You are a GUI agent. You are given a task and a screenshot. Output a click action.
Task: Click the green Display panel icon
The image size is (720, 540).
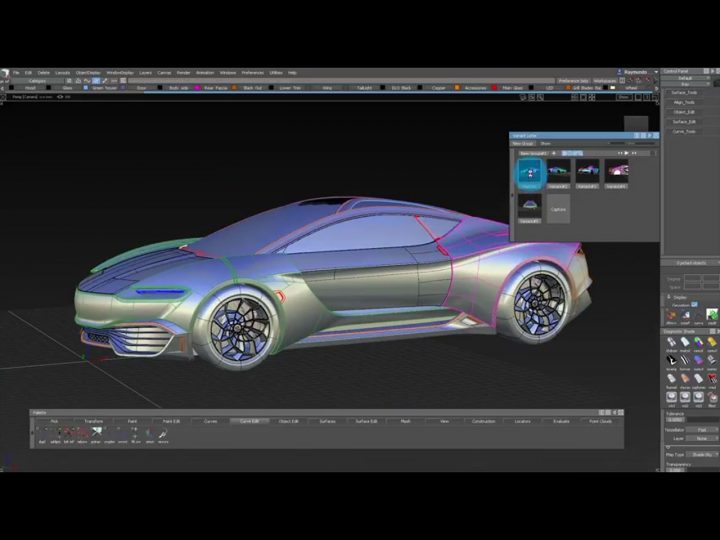coord(712,315)
